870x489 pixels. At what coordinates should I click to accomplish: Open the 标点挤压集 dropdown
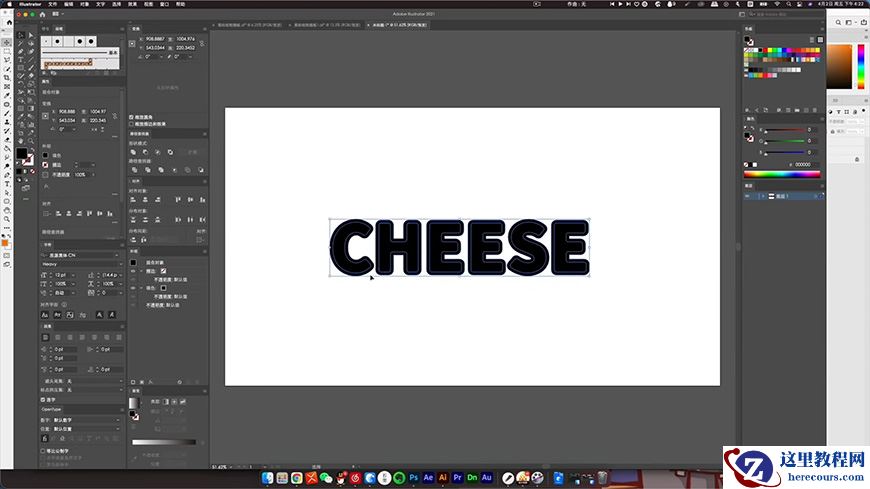tap(121, 390)
